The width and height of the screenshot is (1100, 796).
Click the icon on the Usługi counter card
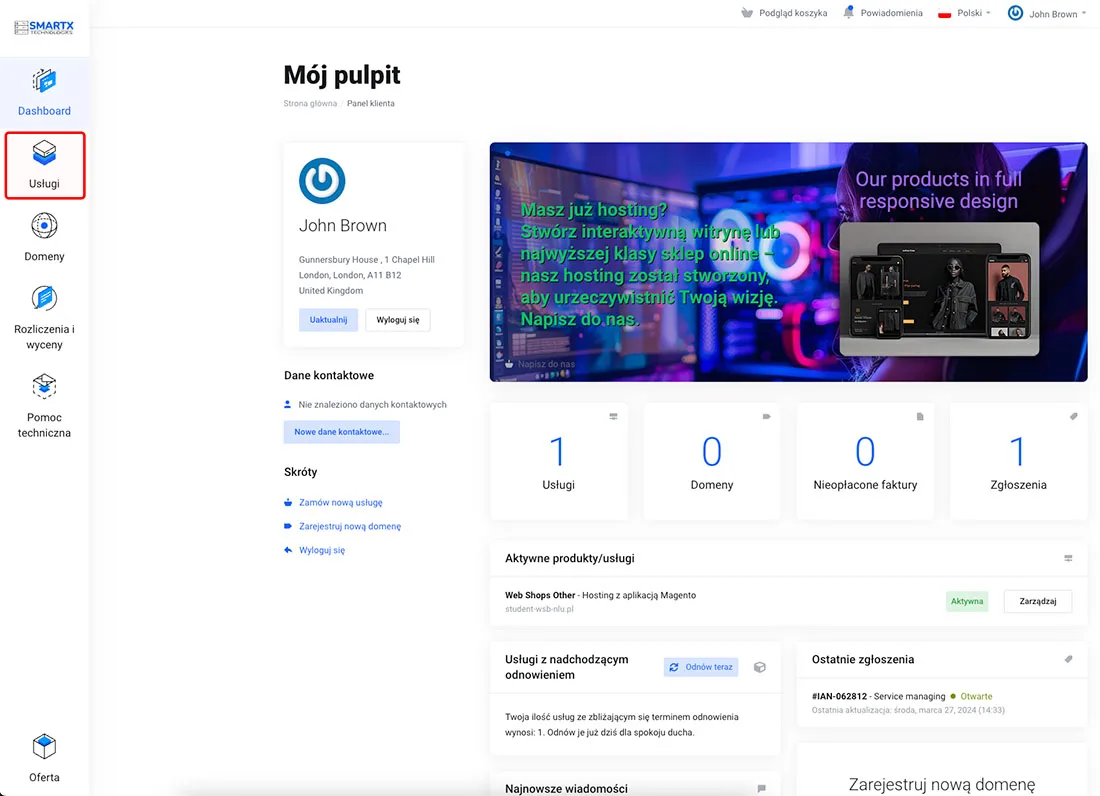[x=613, y=417]
